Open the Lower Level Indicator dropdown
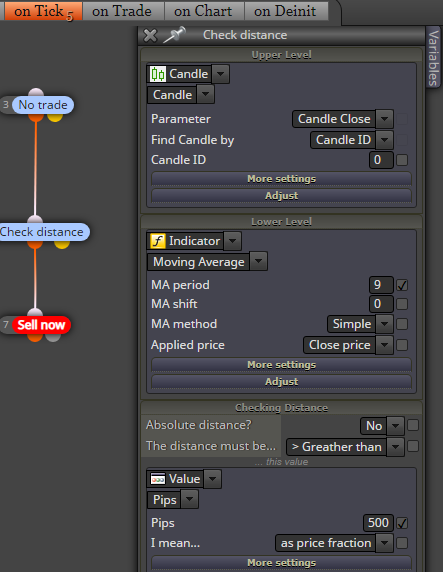The width and height of the screenshot is (443, 572). [x=232, y=241]
